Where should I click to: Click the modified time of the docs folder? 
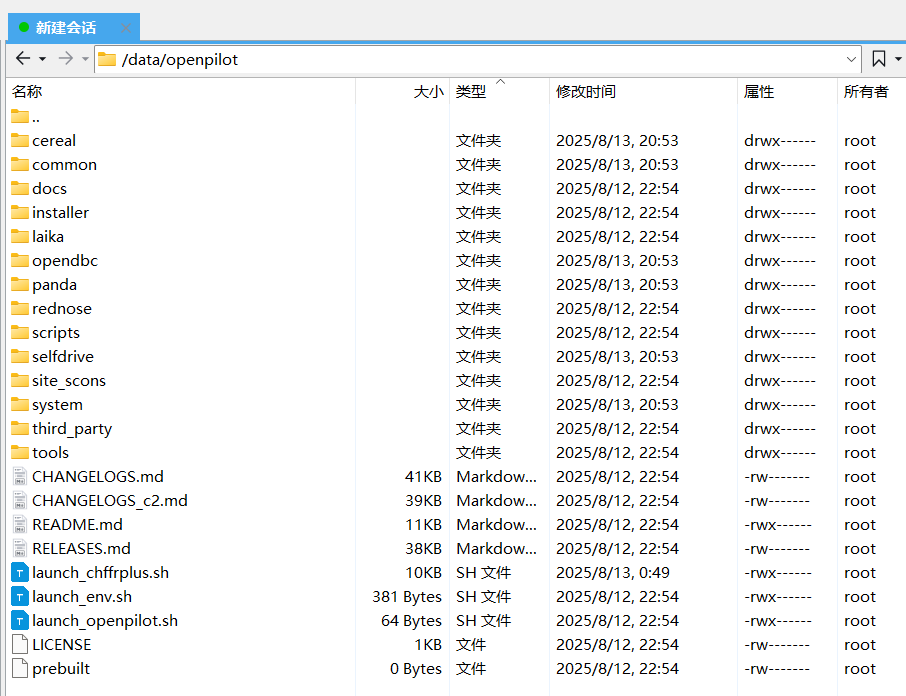click(x=617, y=188)
